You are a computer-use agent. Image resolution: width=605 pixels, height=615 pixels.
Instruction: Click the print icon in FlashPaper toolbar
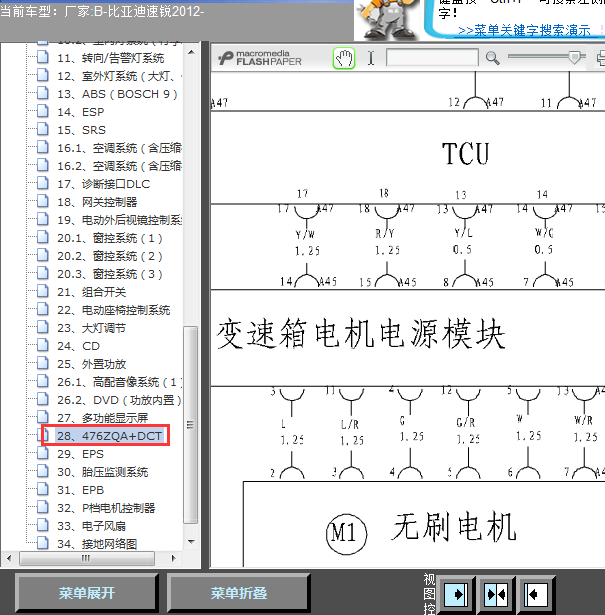pos(601,58)
